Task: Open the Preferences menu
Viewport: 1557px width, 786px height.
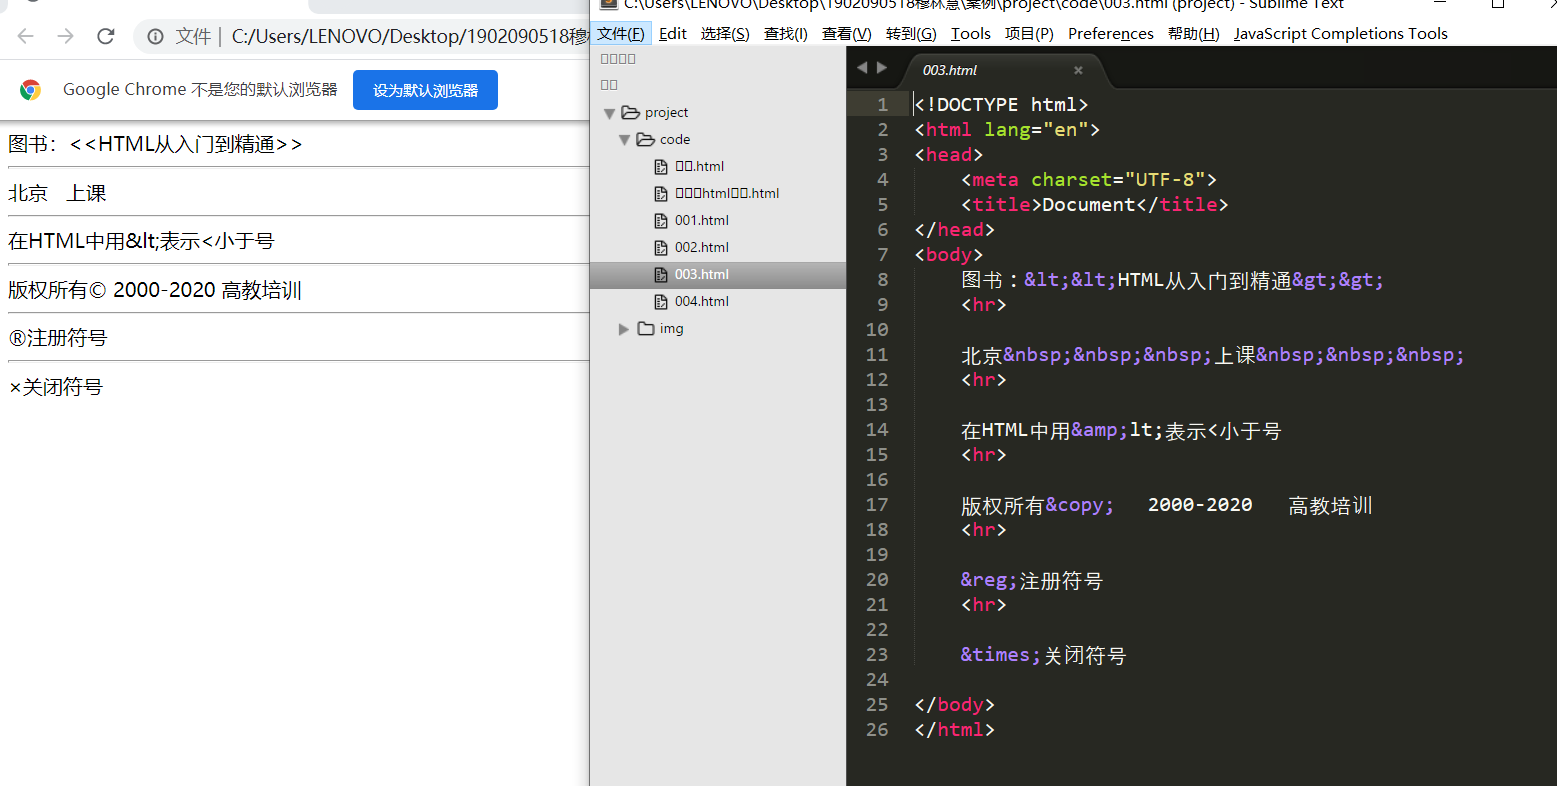Action: [x=1111, y=33]
